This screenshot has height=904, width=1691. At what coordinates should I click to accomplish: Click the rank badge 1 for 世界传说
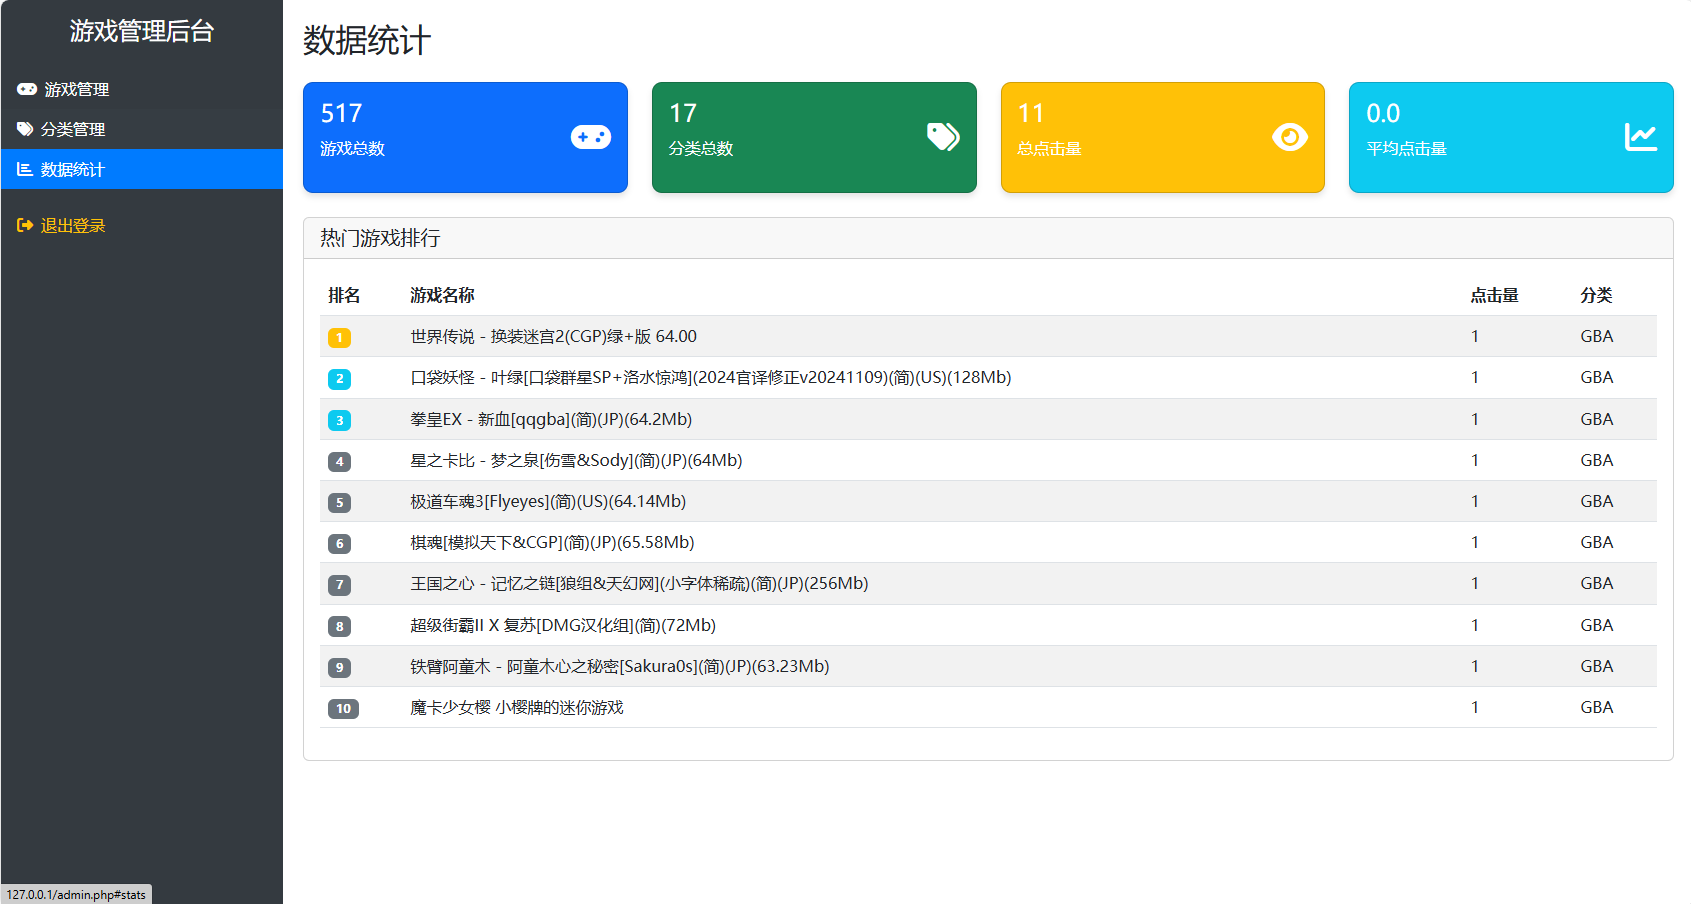[x=340, y=337]
